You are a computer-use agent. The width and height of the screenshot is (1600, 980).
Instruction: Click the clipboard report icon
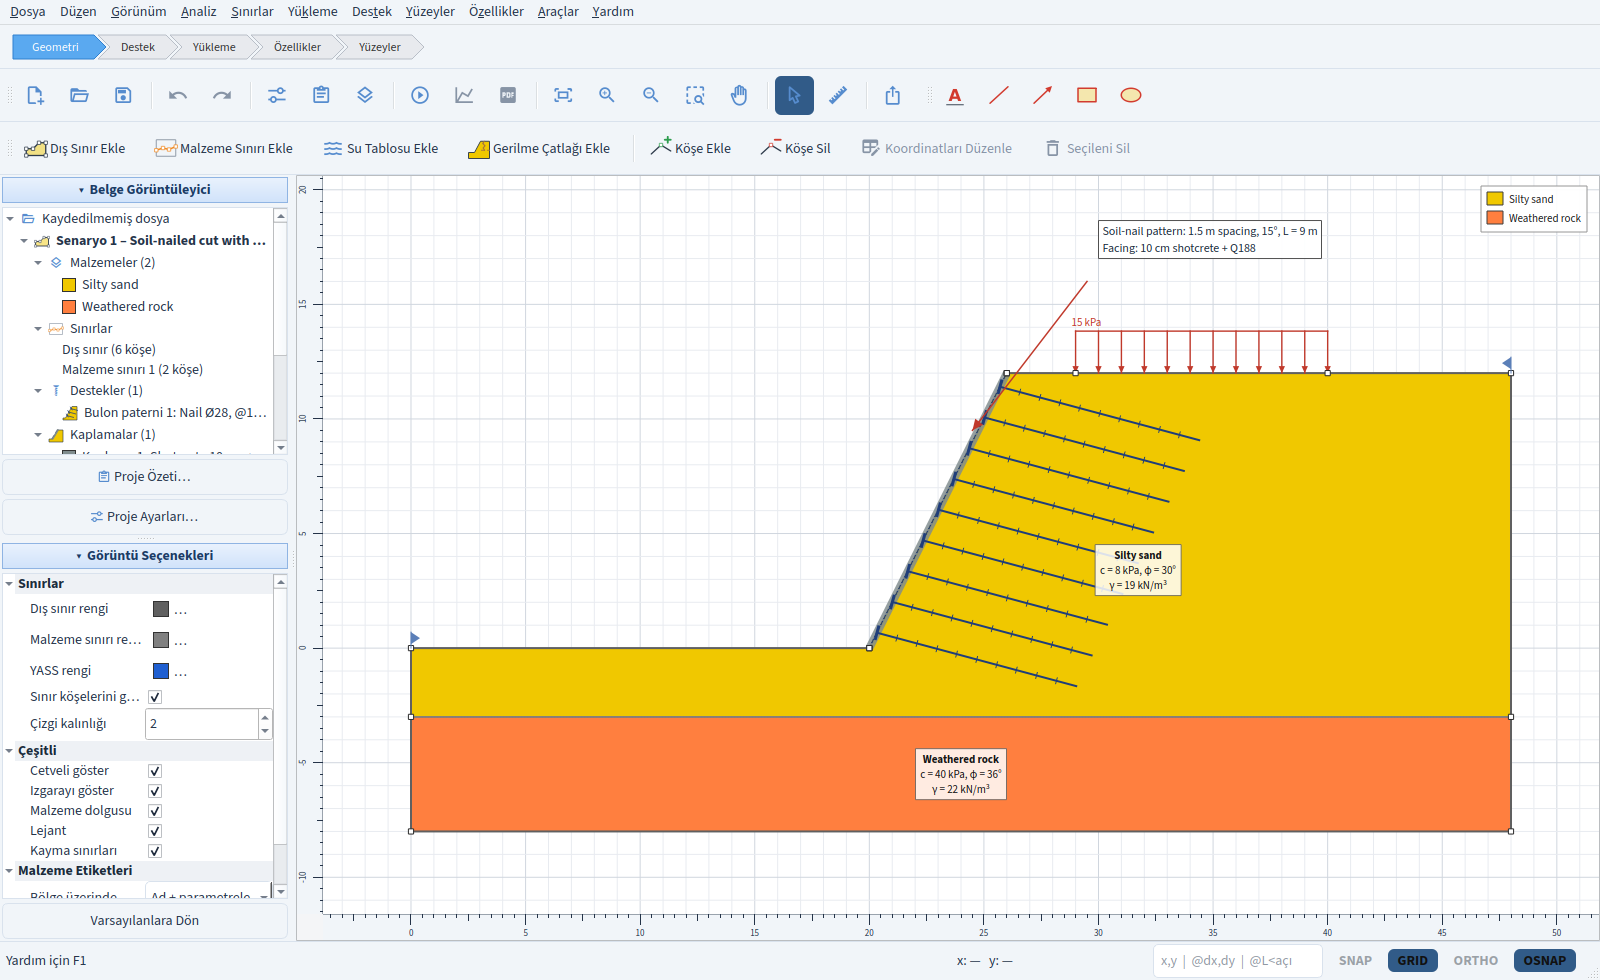coord(321,95)
